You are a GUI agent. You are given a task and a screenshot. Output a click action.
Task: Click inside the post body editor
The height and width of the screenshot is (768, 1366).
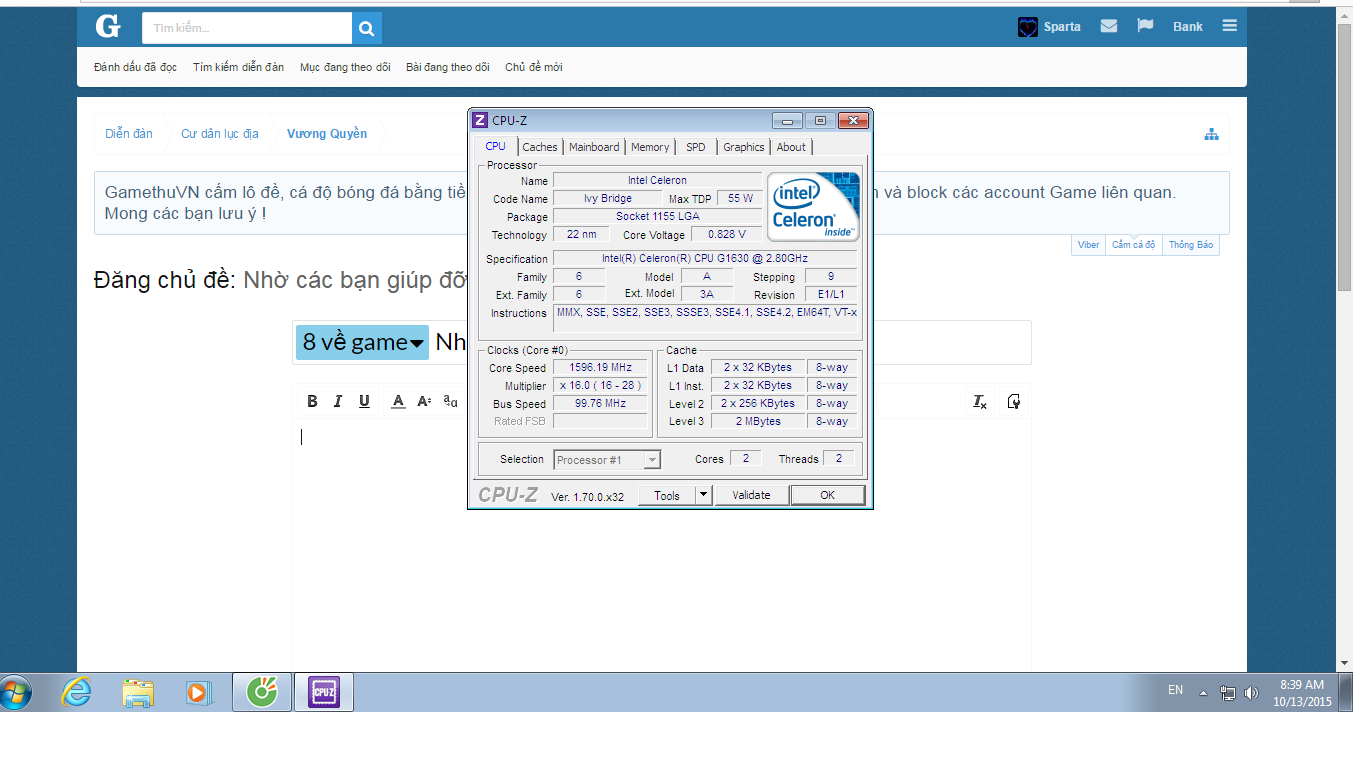[662, 545]
